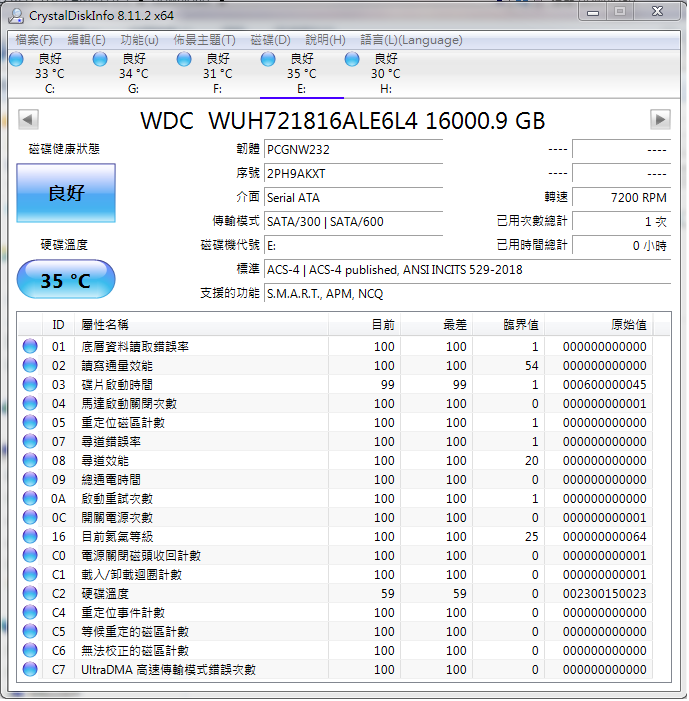Click the power-on hours field showing 0 小時
This screenshot has width=689, height=701.
621,246
